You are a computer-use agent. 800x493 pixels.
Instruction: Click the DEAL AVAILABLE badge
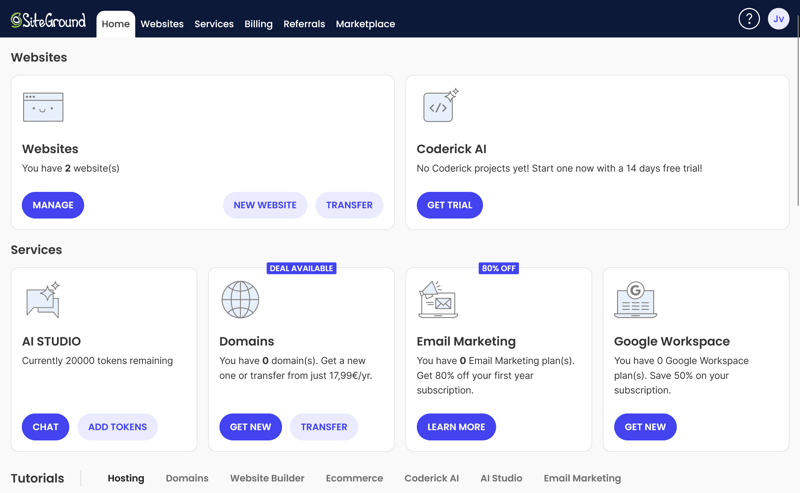[x=302, y=268]
